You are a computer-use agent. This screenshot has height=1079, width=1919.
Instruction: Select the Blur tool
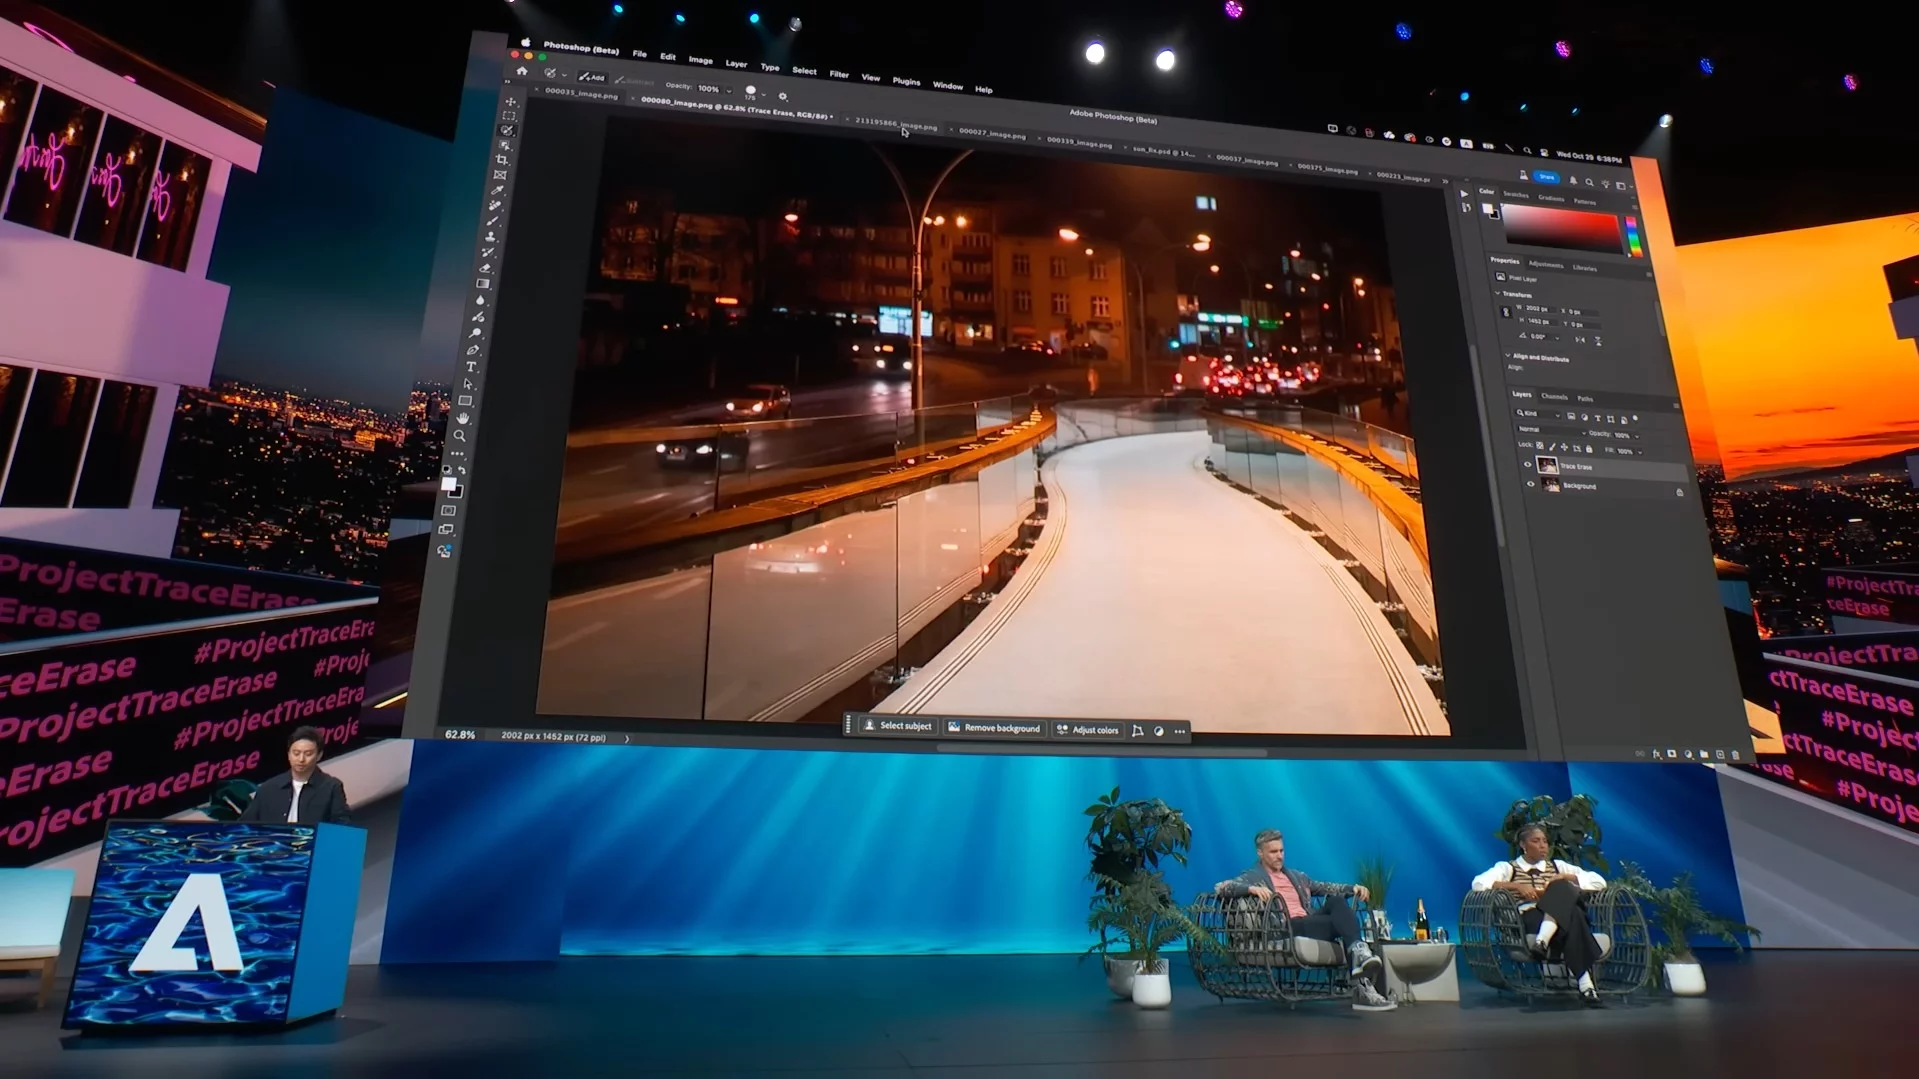pos(481,300)
